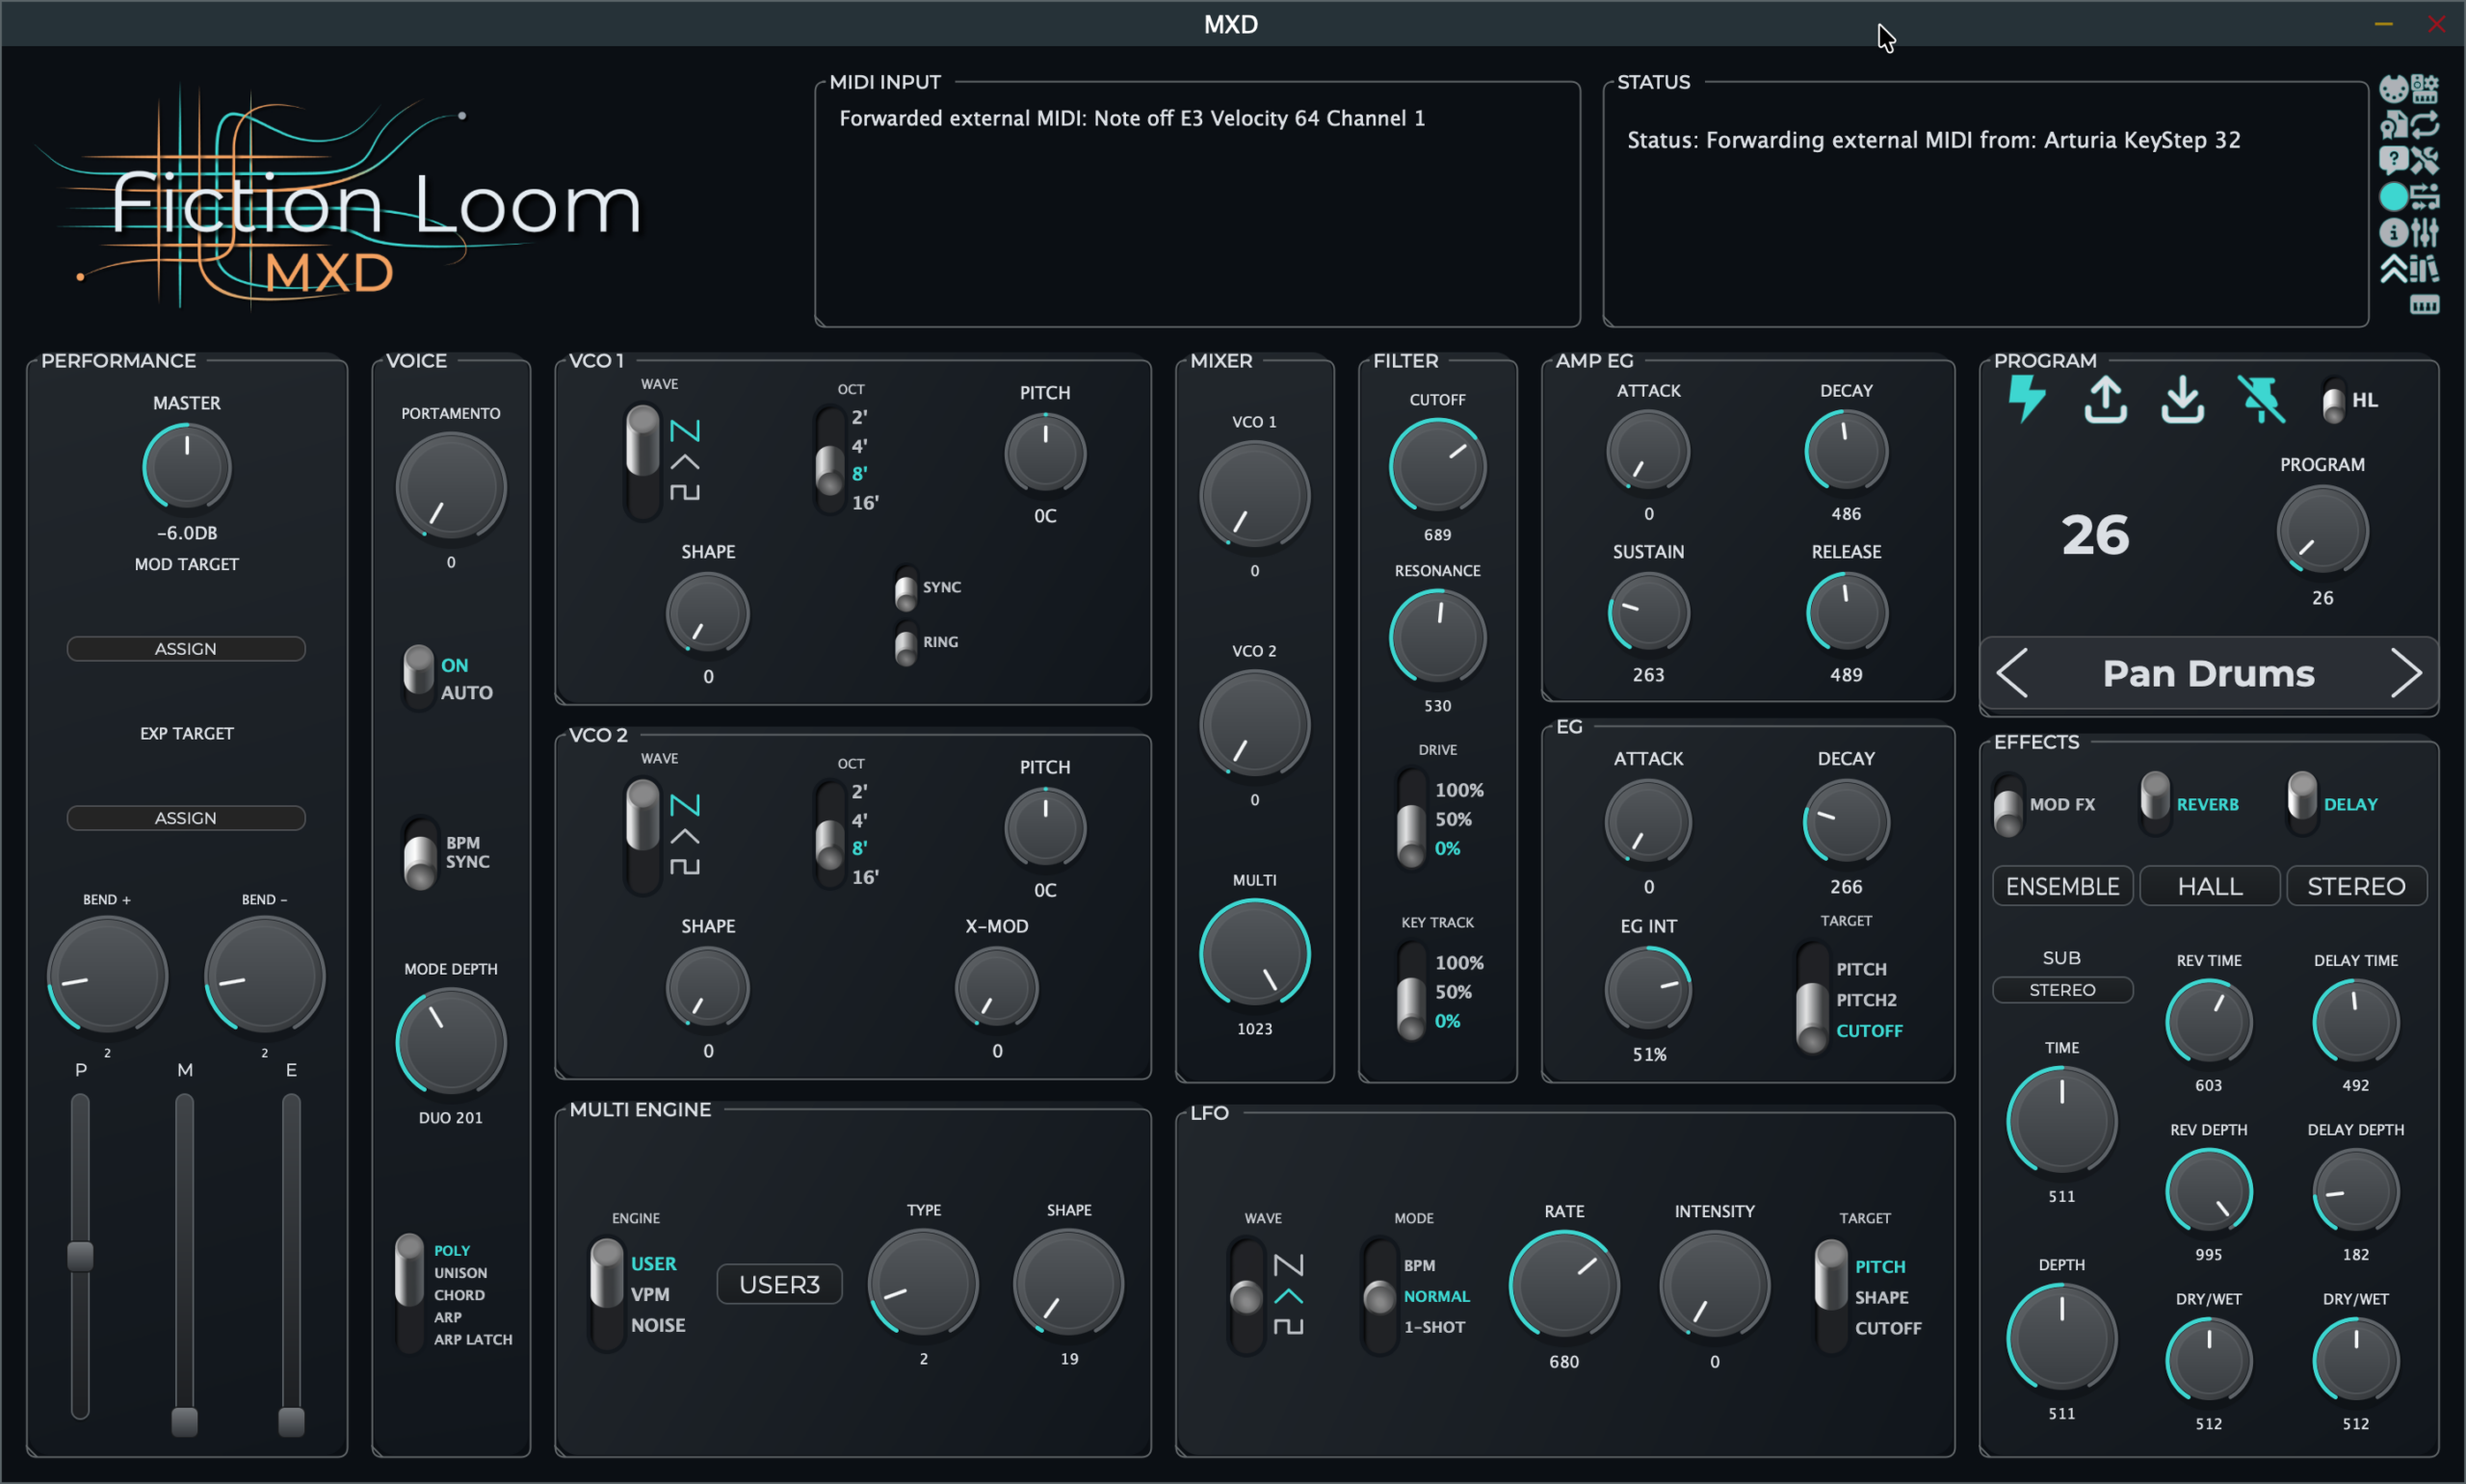Toggle the HL switch in Program panel

2333,400
